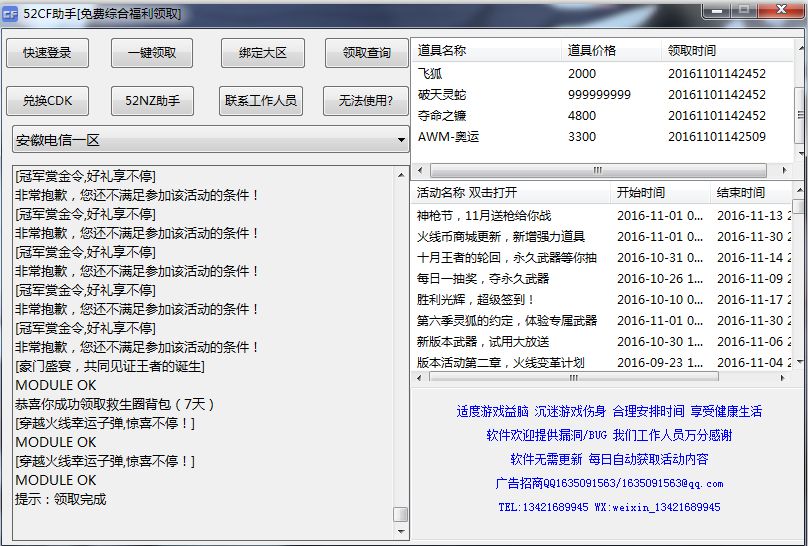The image size is (808, 546).
Task: Click the 活动名称 双击打开 column header
Action: pyautogui.click(x=511, y=193)
